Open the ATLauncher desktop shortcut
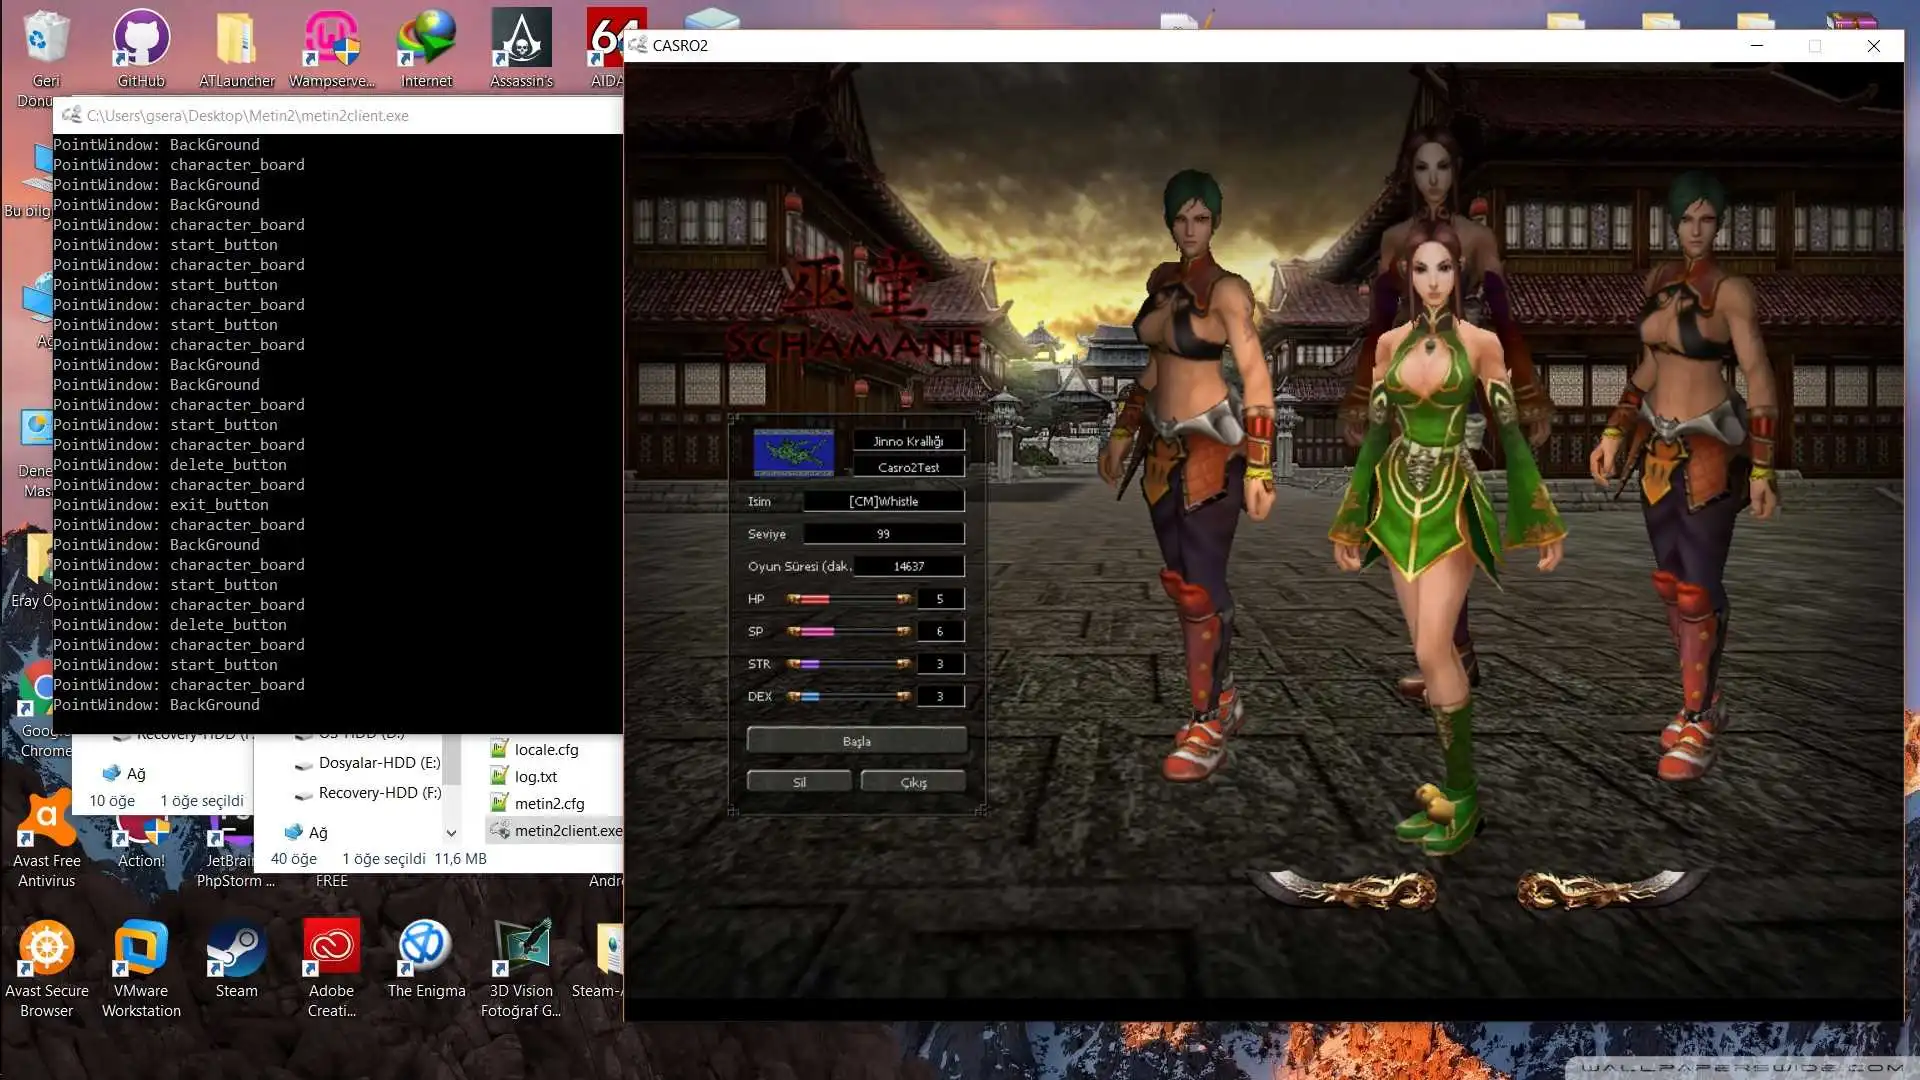 click(x=236, y=48)
